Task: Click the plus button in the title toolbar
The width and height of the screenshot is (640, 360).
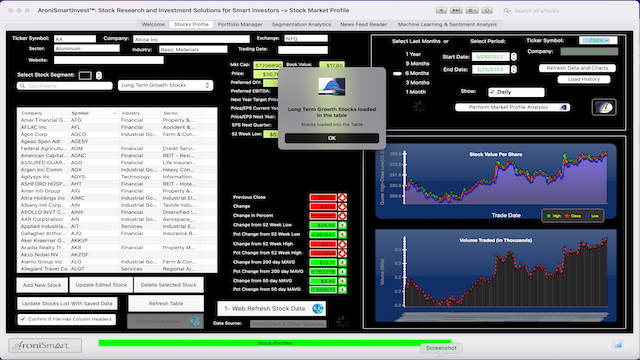Action: [441, 10]
